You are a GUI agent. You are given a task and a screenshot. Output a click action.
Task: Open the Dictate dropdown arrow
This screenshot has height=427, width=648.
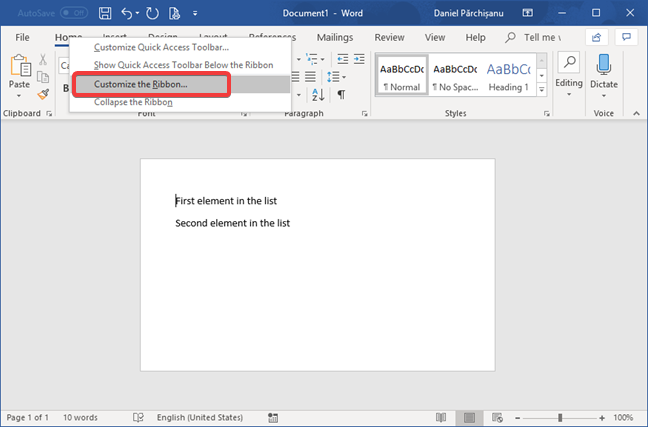[604, 96]
